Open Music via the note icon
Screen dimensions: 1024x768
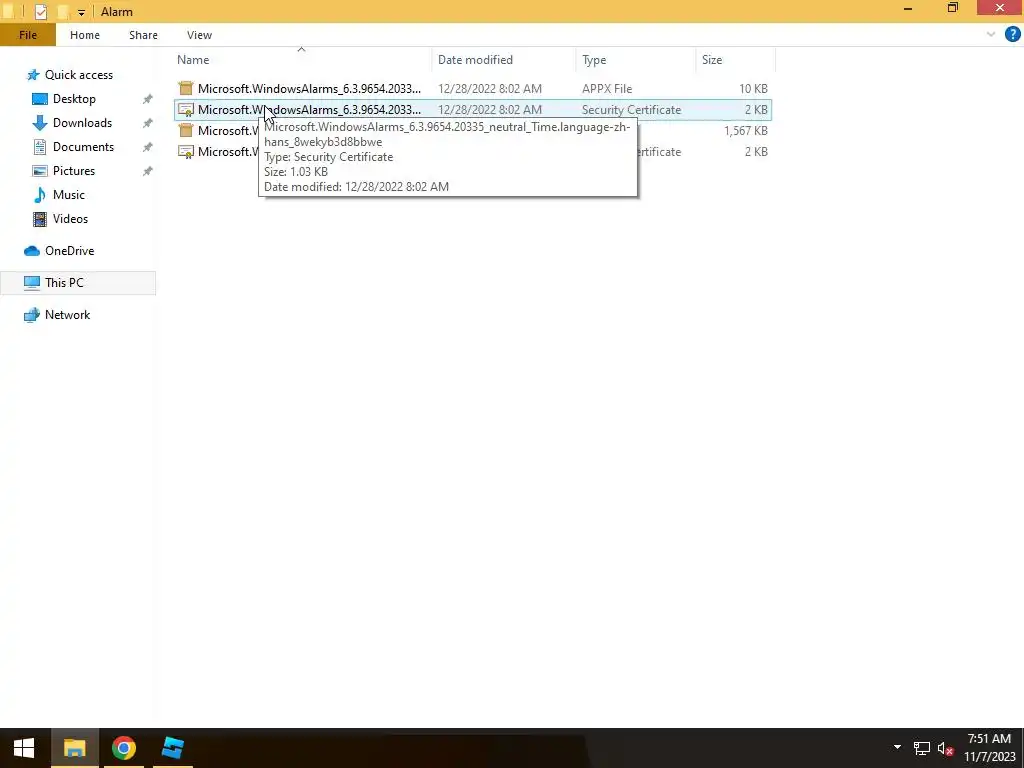pos(40,195)
